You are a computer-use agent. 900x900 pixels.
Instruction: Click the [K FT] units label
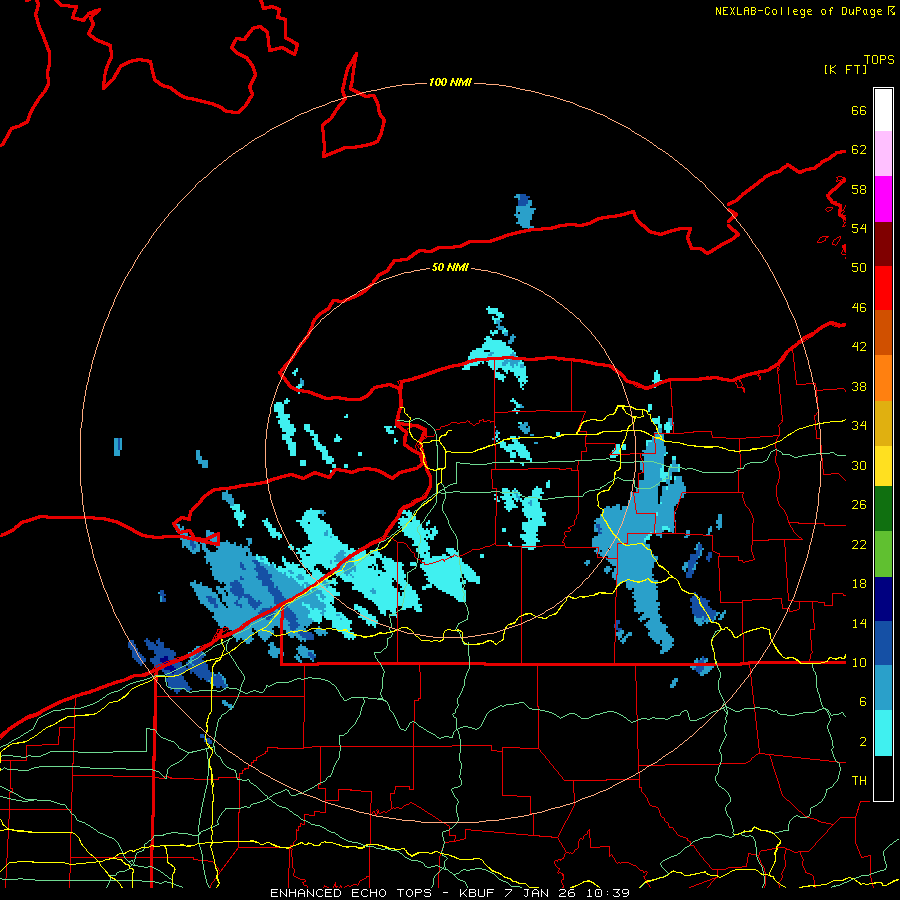tap(845, 69)
